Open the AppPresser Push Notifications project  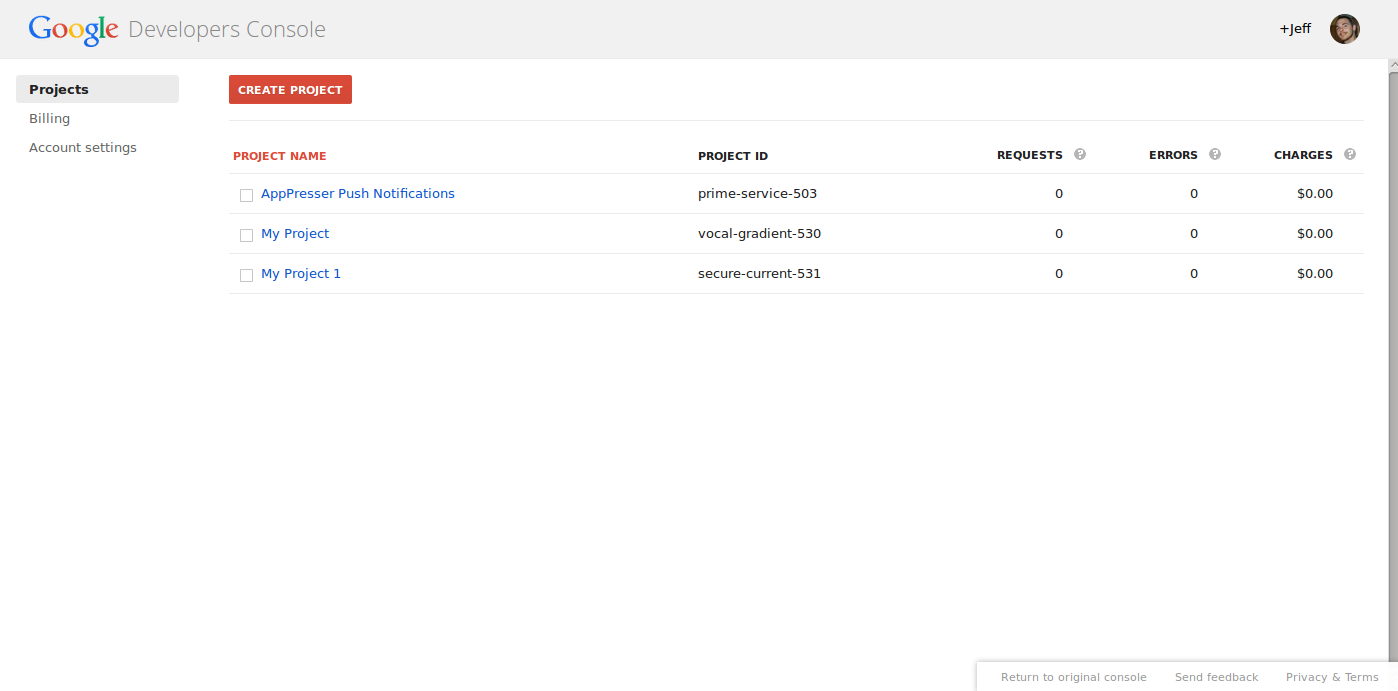(358, 194)
